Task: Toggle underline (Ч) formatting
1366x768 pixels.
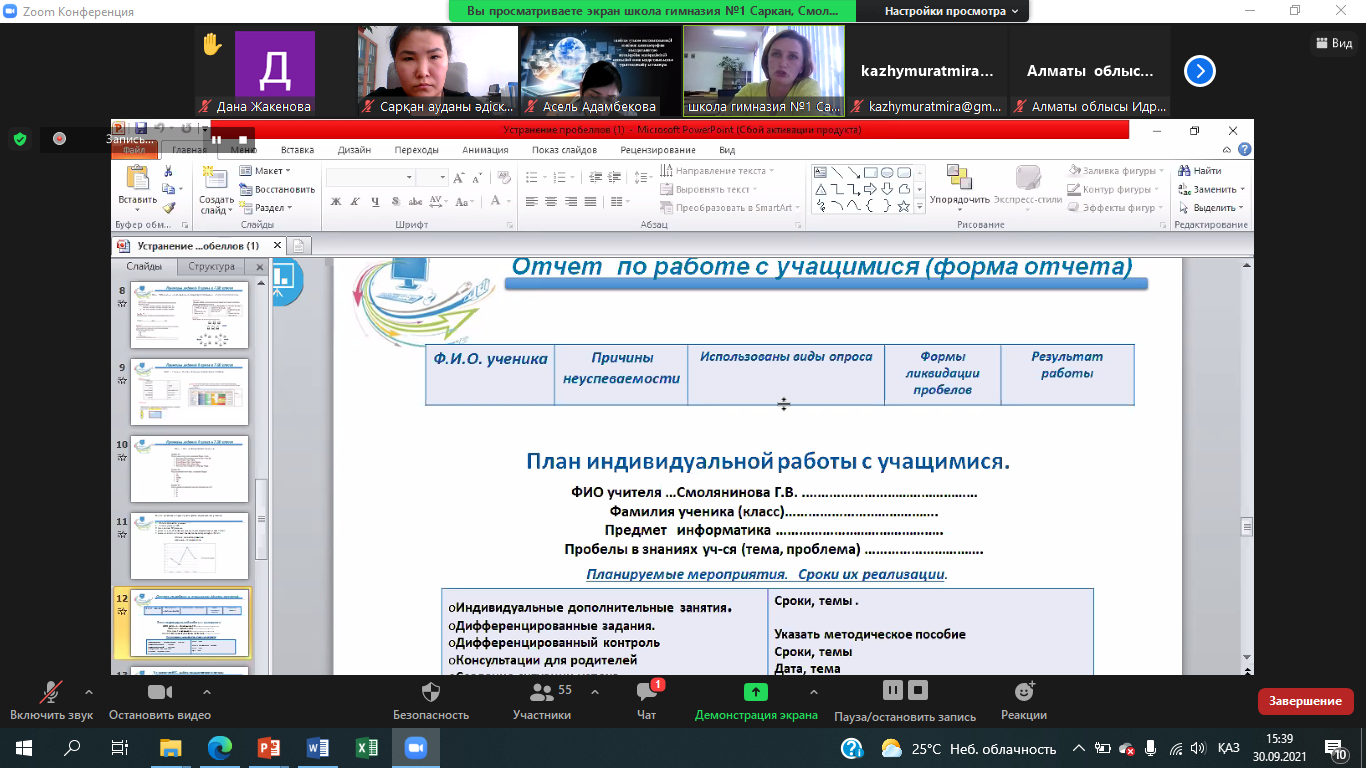Action: point(374,202)
